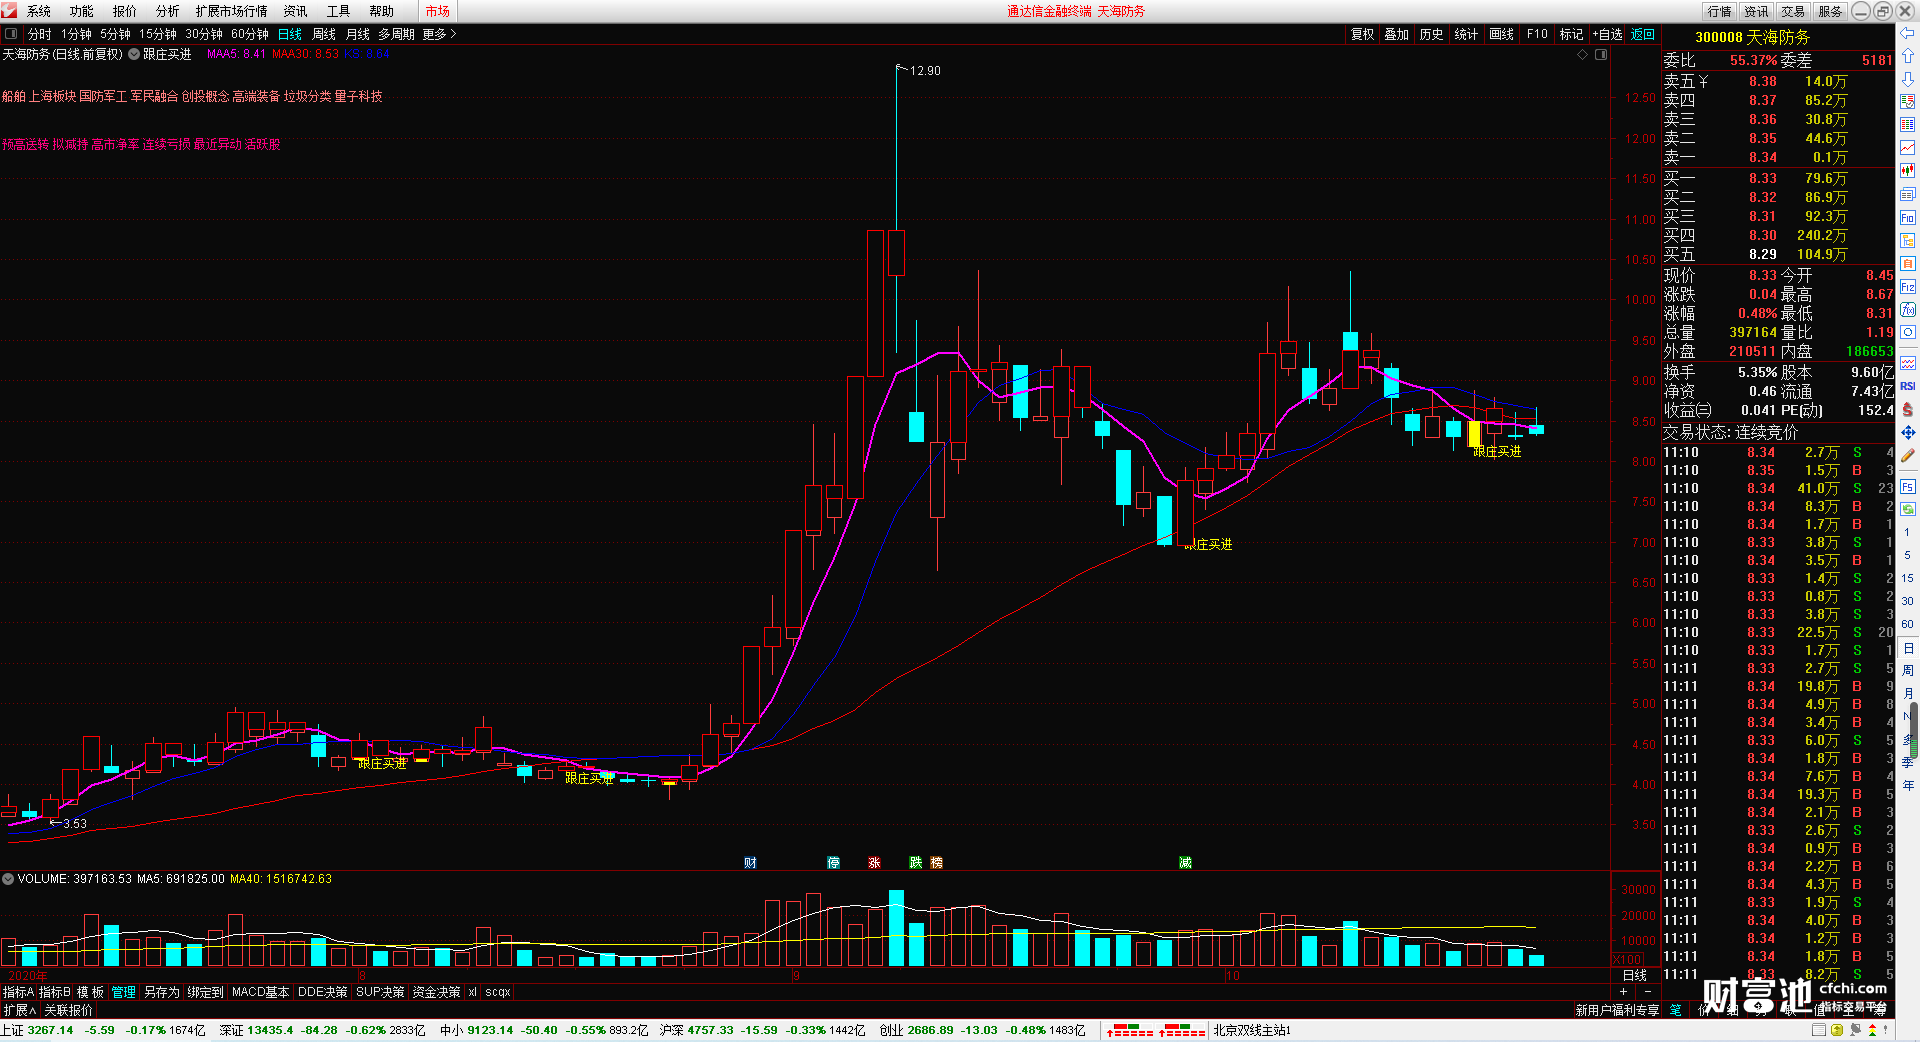Image resolution: width=1920 pixels, height=1042 pixels.
Task: Click the down arrow icon in right sidebar
Action: pos(1908,79)
